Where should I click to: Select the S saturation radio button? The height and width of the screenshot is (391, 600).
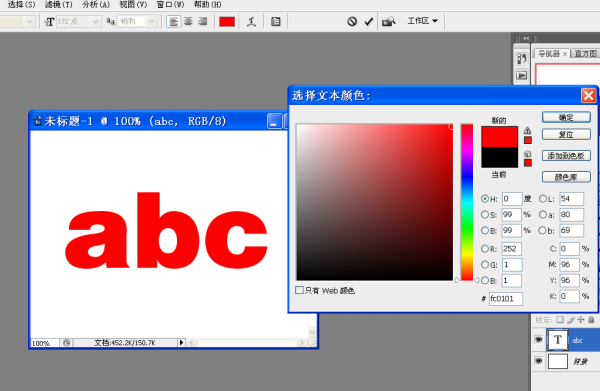[x=485, y=215]
